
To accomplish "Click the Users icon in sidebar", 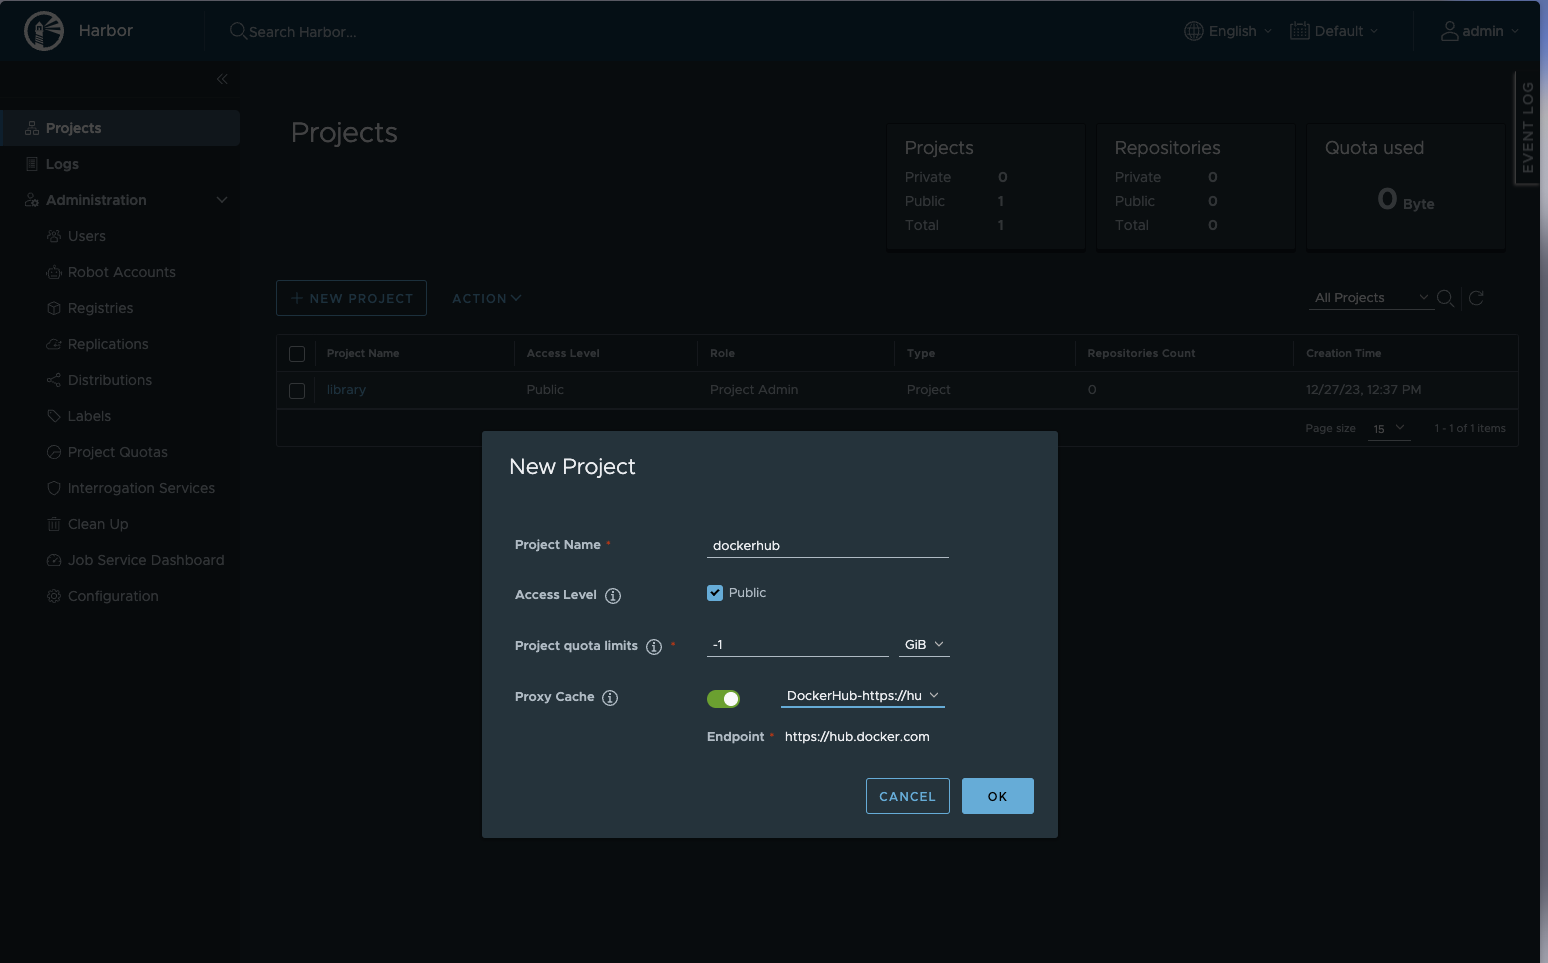I will (x=54, y=236).
